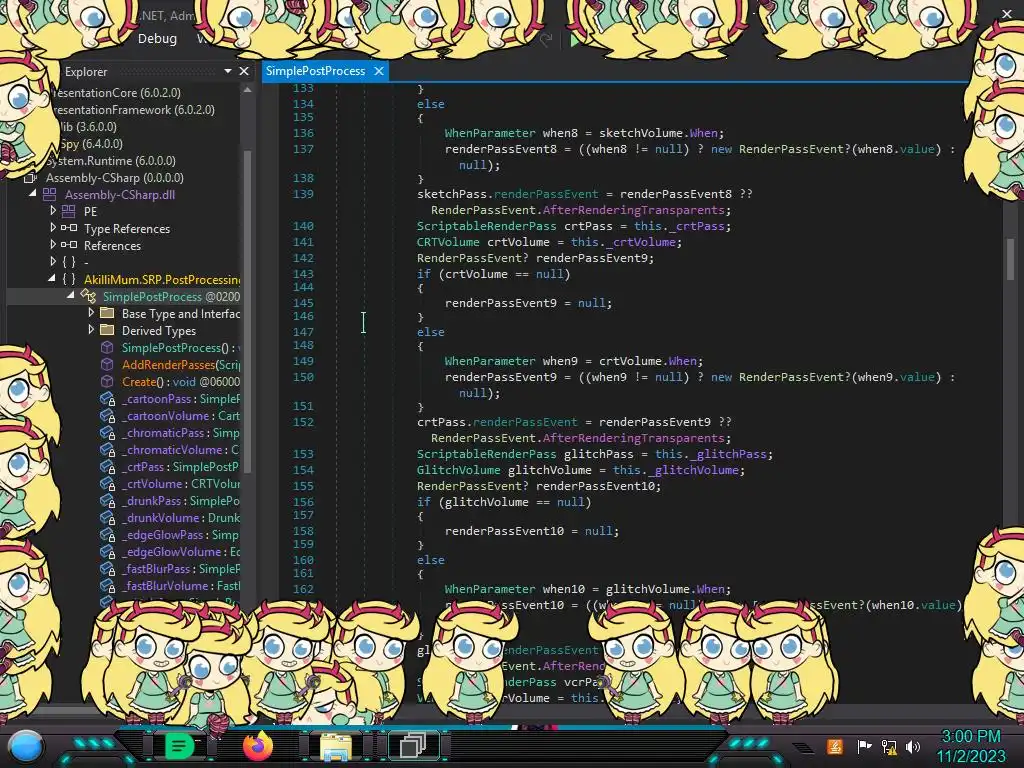Select the Create() : void method

tap(181, 381)
